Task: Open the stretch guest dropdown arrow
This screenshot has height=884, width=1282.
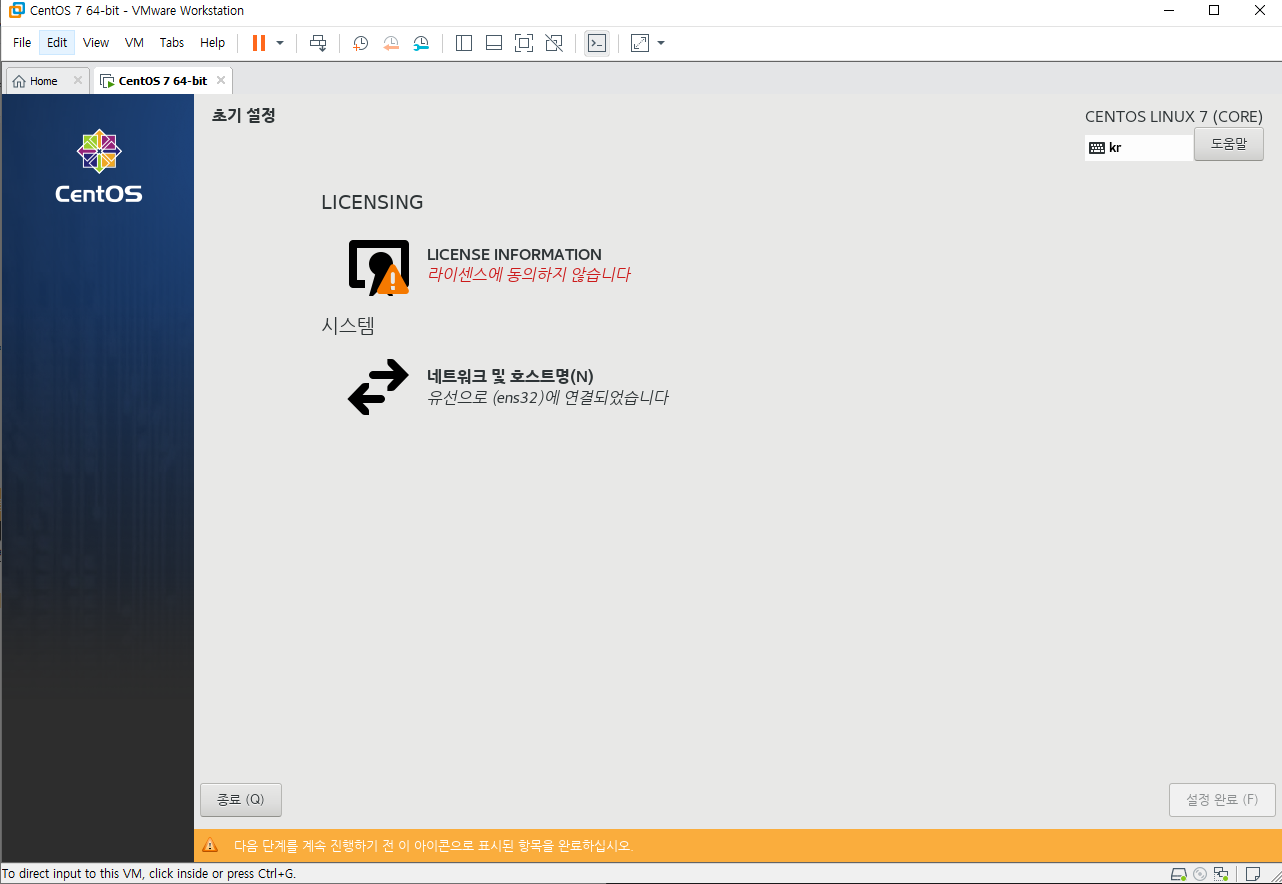Action: [x=661, y=43]
